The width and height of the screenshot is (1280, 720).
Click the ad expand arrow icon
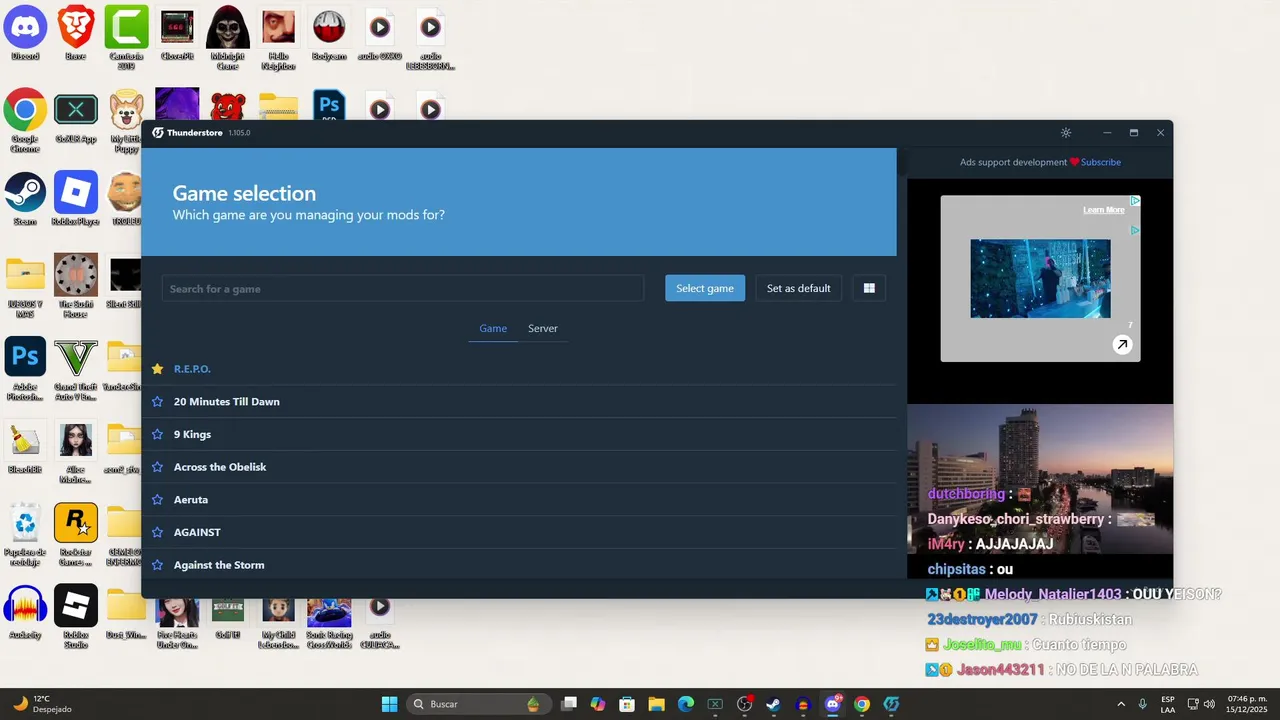(1122, 345)
